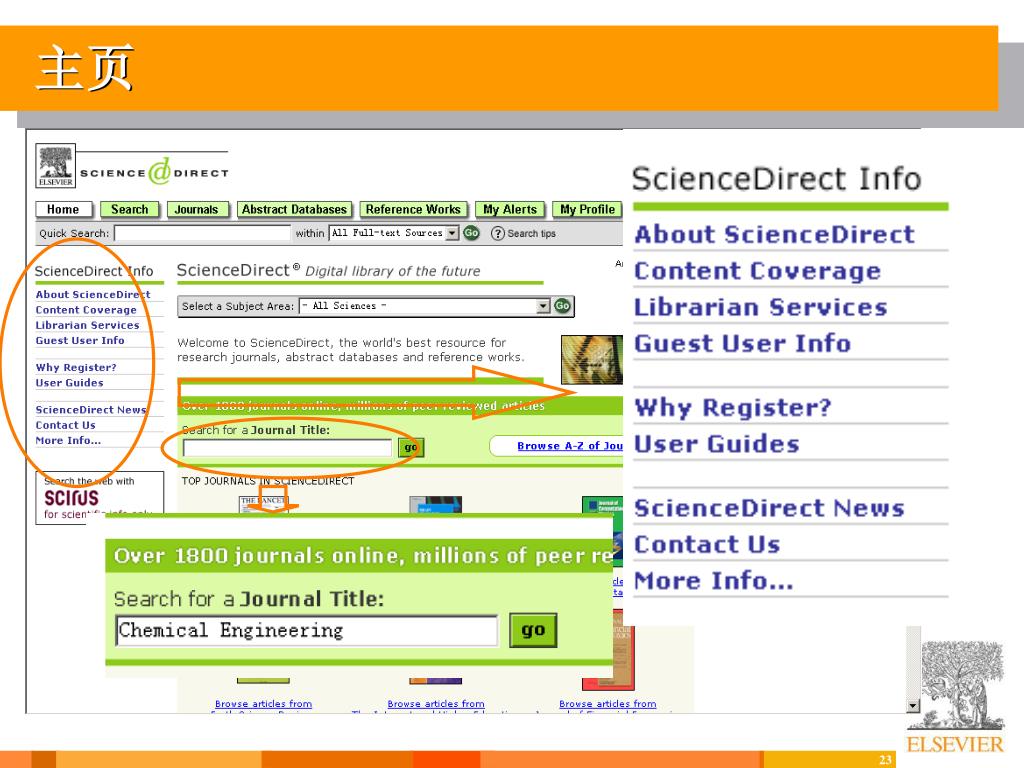Click The Lancet journal cover thumbnail
The width and height of the screenshot is (1024, 768).
[263, 505]
